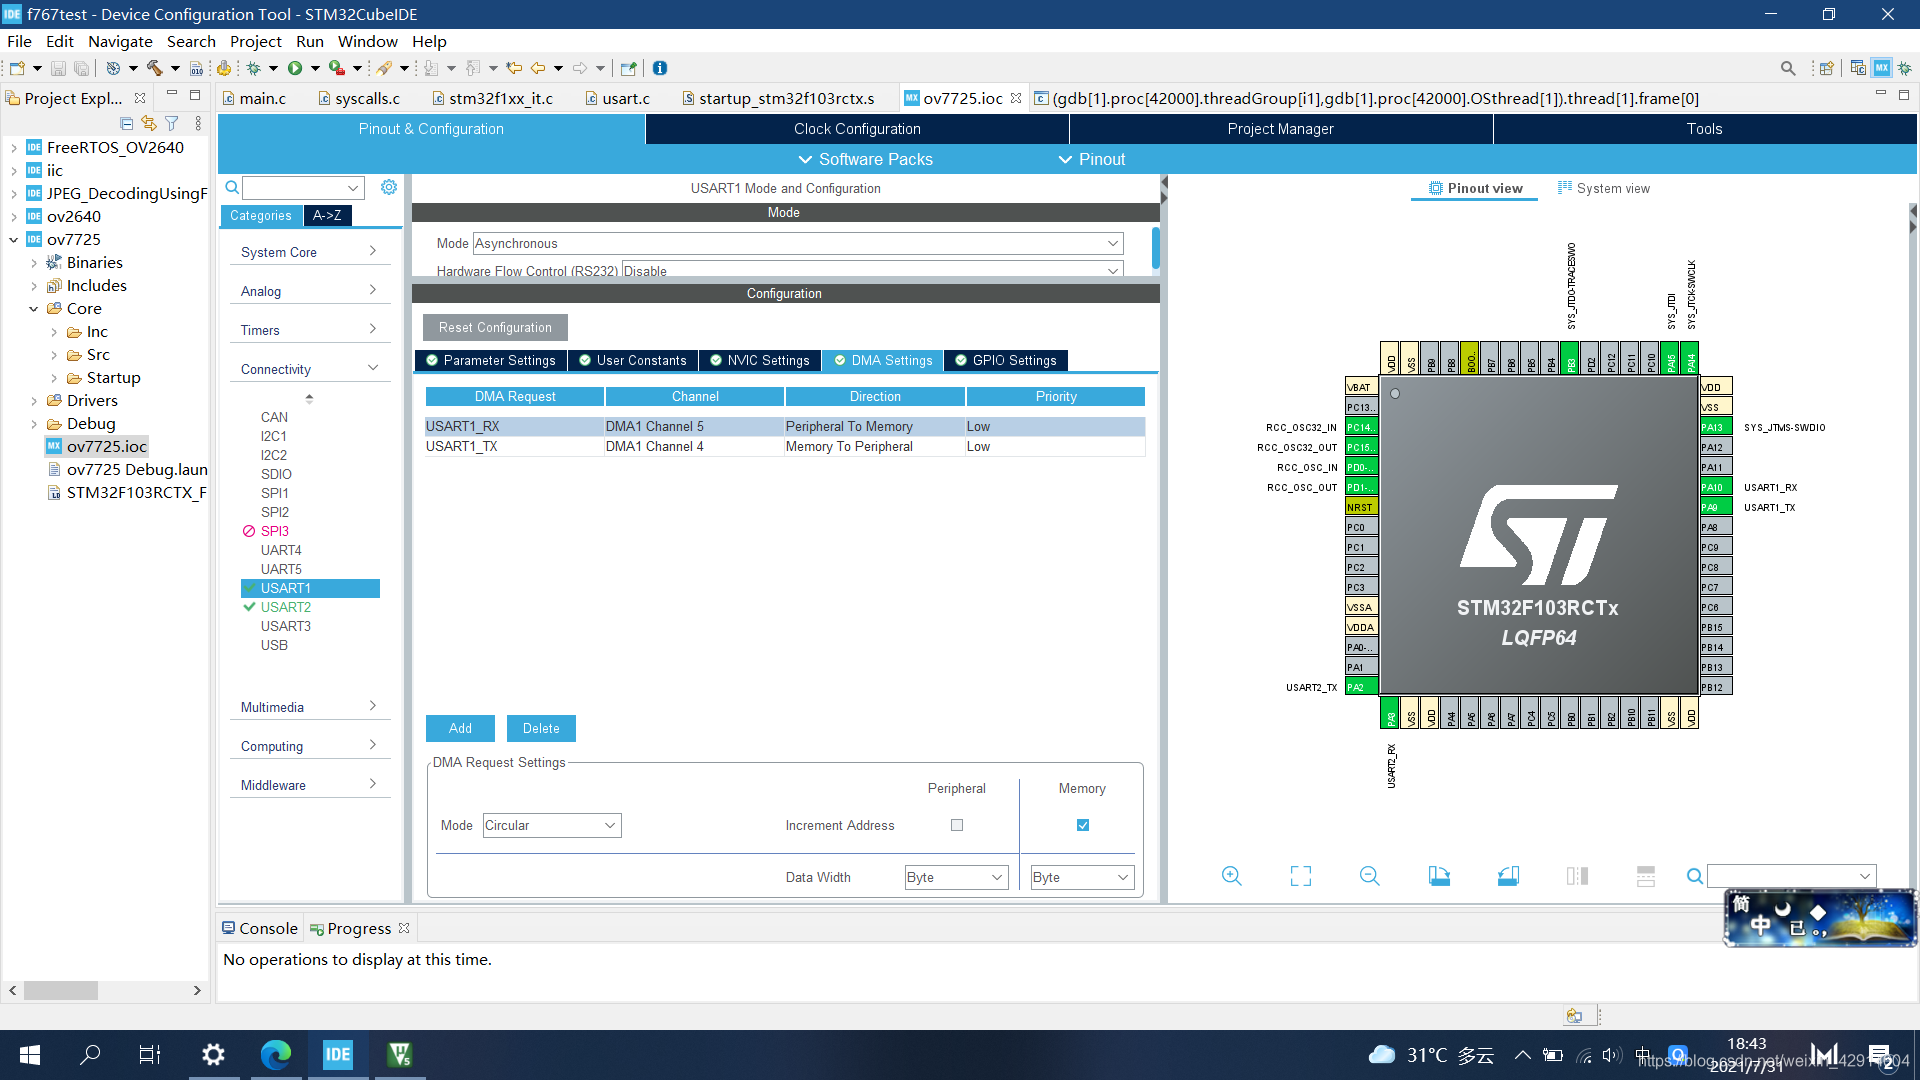1920x1080 pixels.
Task: Click the PA10 pin on the chip
Action: click(x=1714, y=487)
